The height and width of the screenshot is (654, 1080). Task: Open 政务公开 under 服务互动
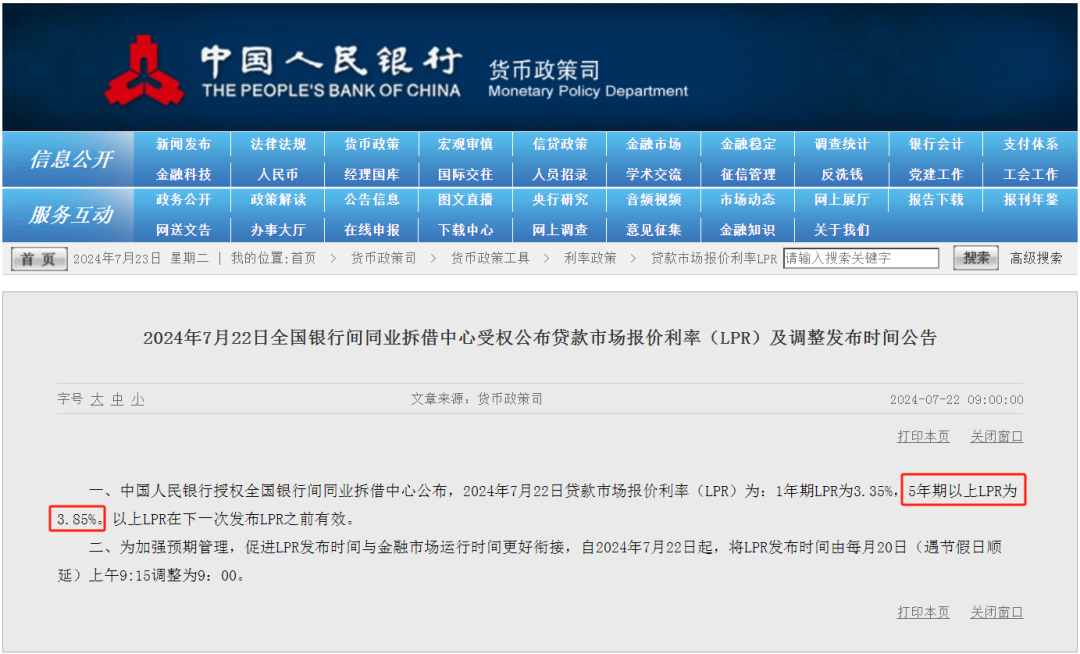click(183, 200)
